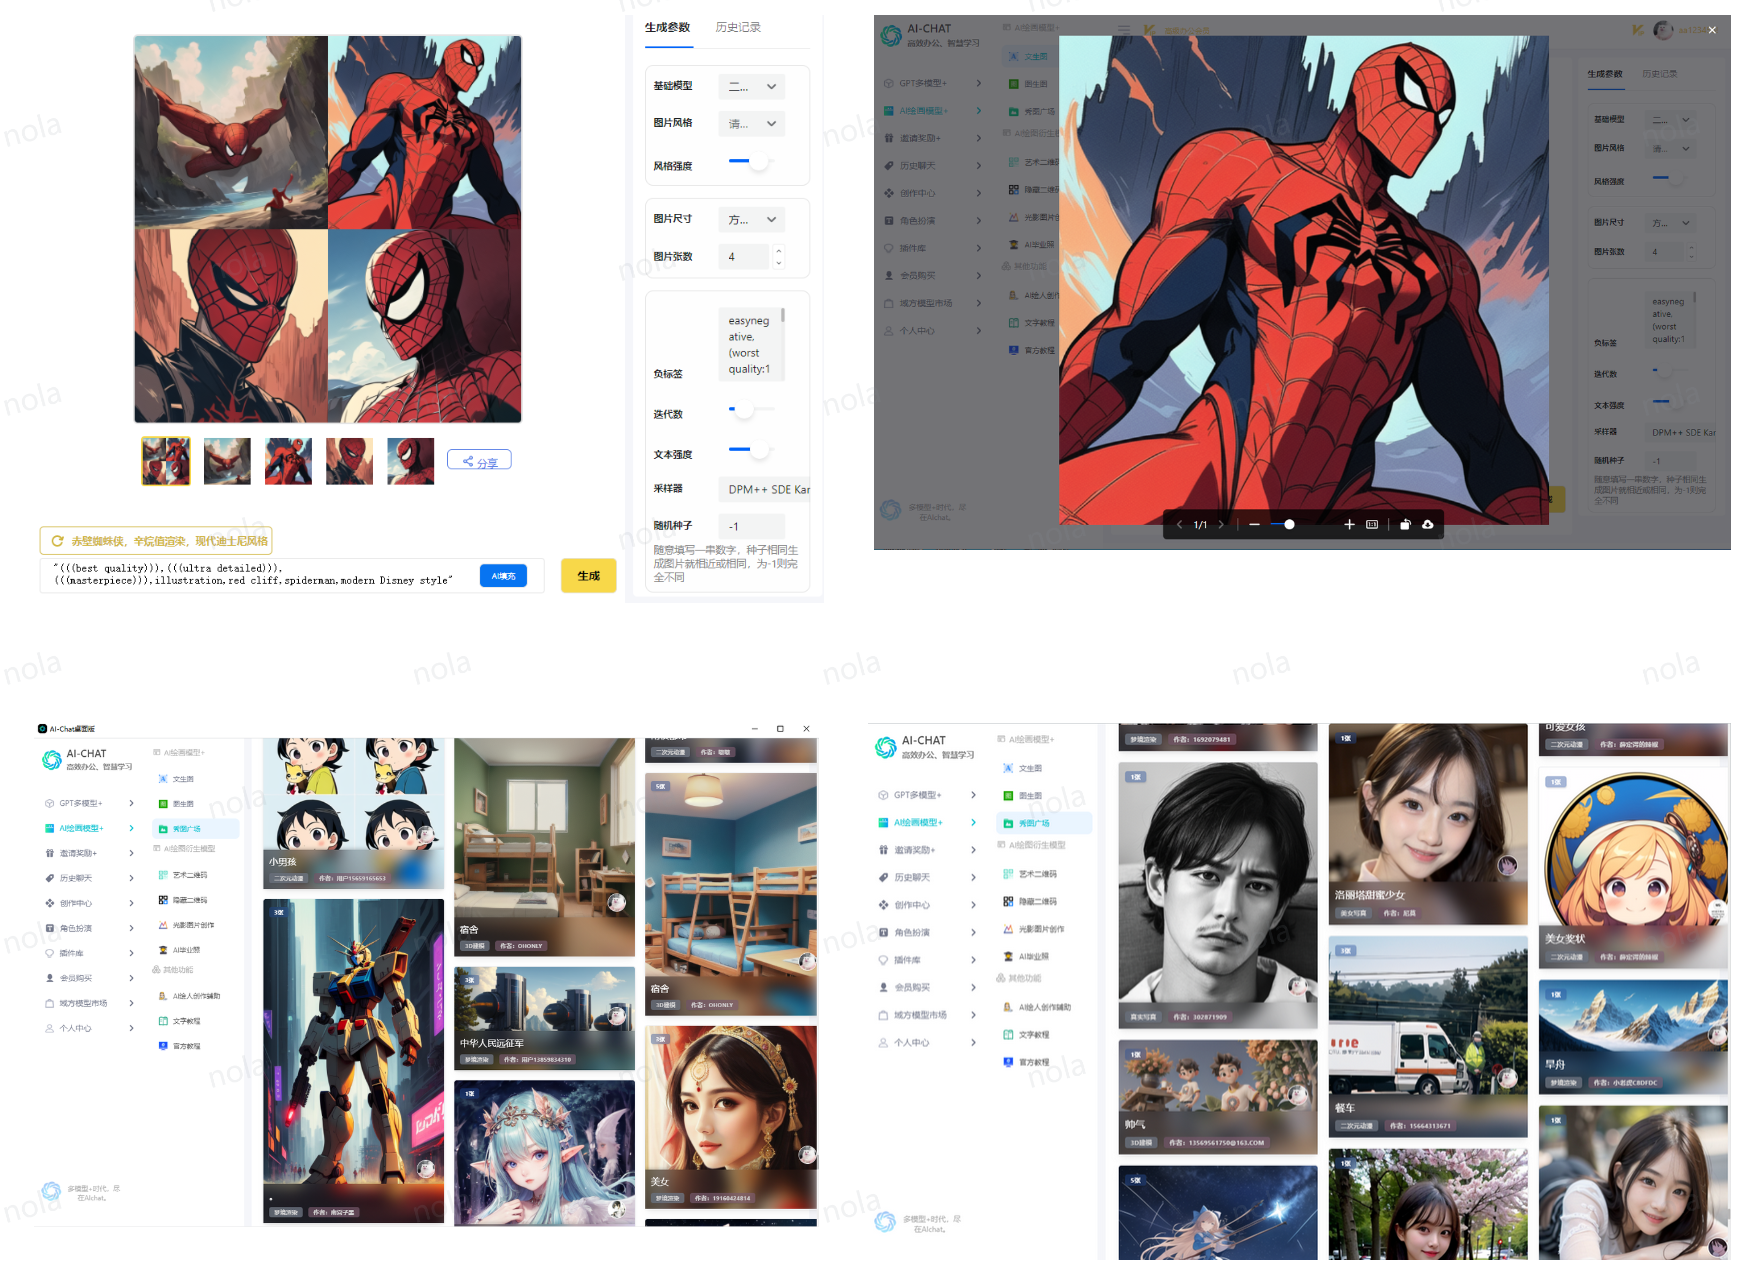Click the 随机种子 input showing -1
The height and width of the screenshot is (1281, 1742).
pyautogui.click(x=751, y=526)
